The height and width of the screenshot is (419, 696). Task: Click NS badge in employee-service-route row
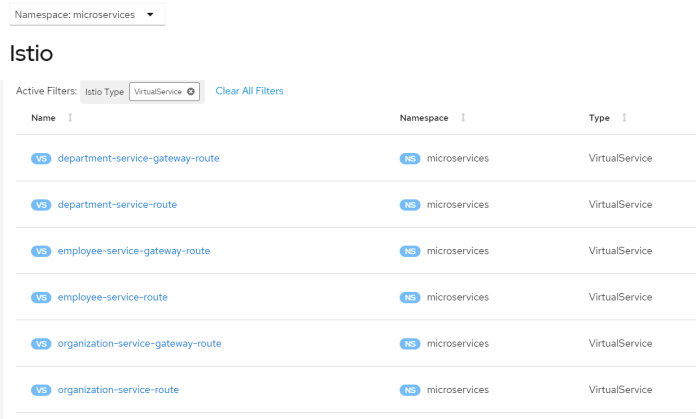(x=410, y=297)
